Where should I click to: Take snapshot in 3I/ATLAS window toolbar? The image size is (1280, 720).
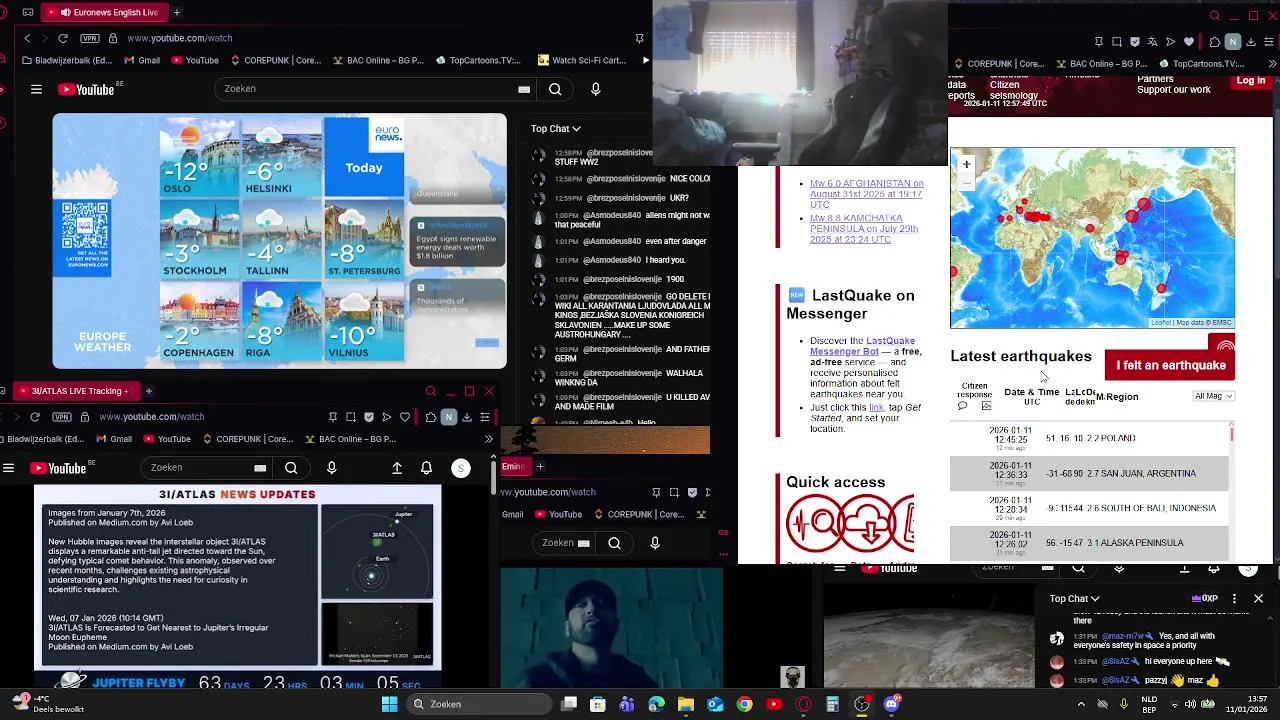(351, 417)
